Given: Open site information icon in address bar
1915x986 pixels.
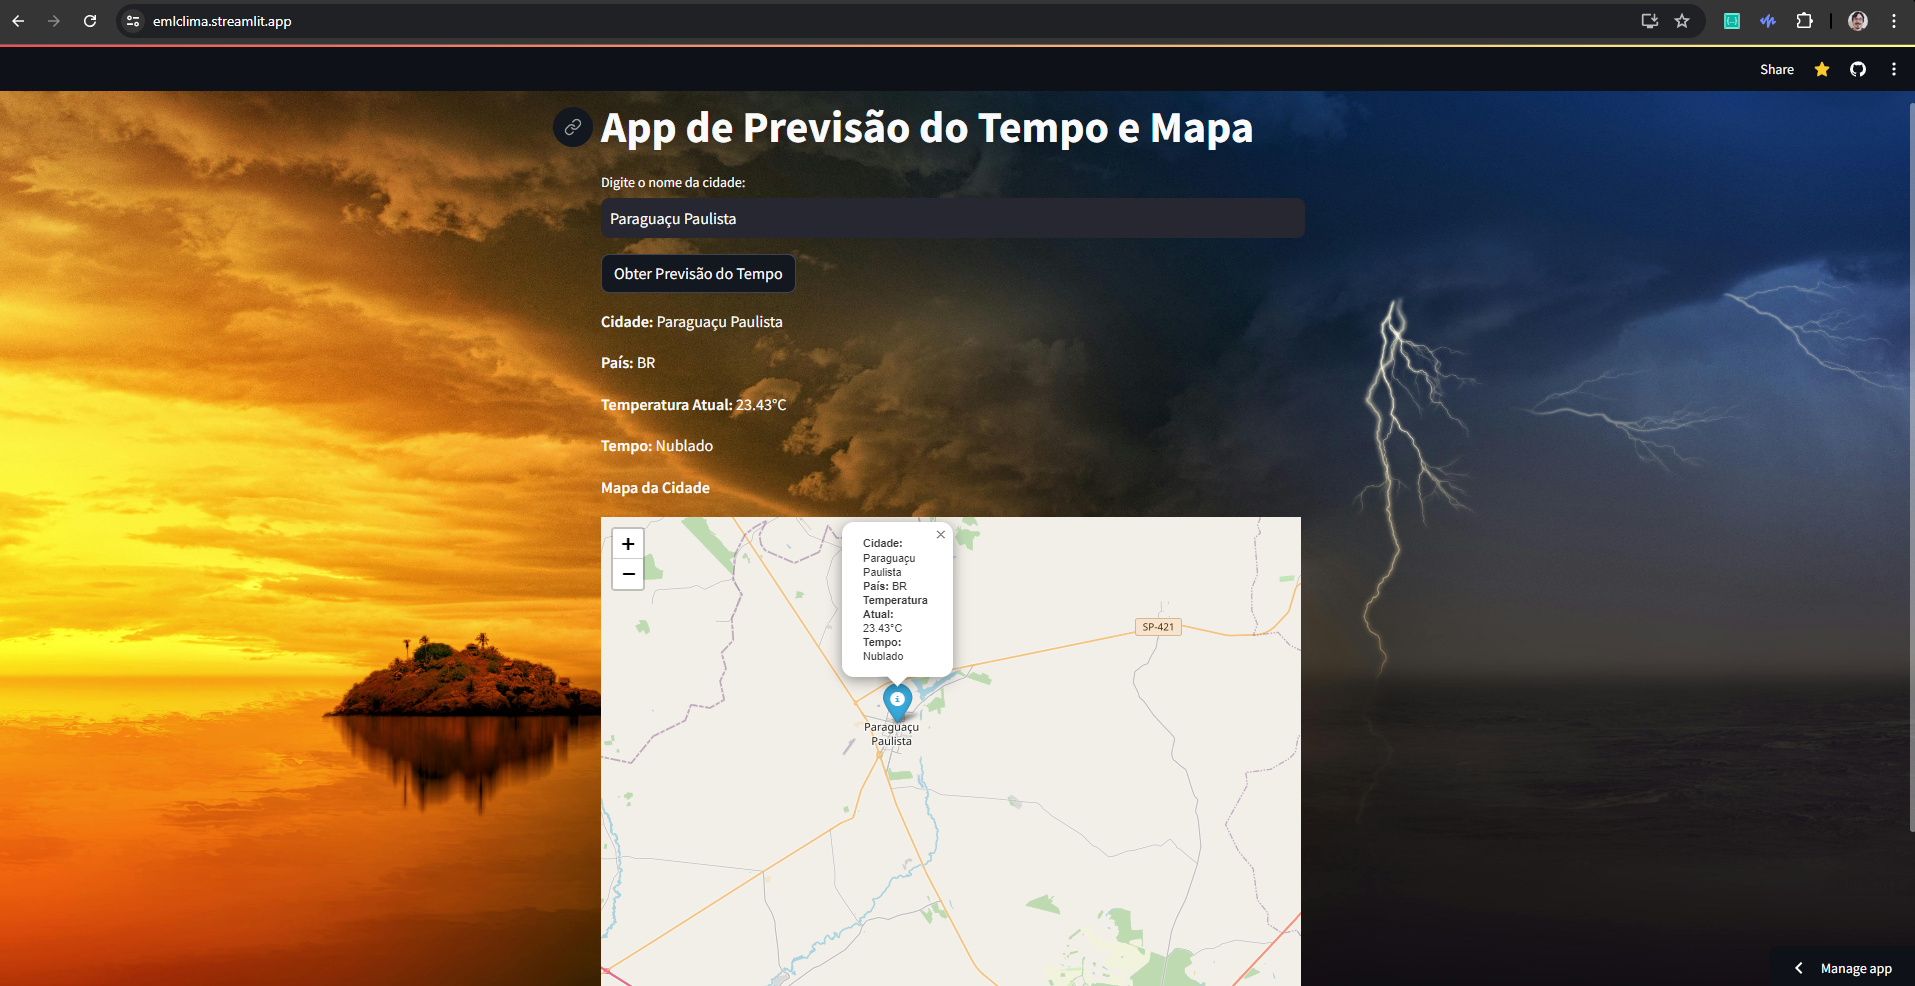Looking at the screenshot, I should tap(133, 21).
